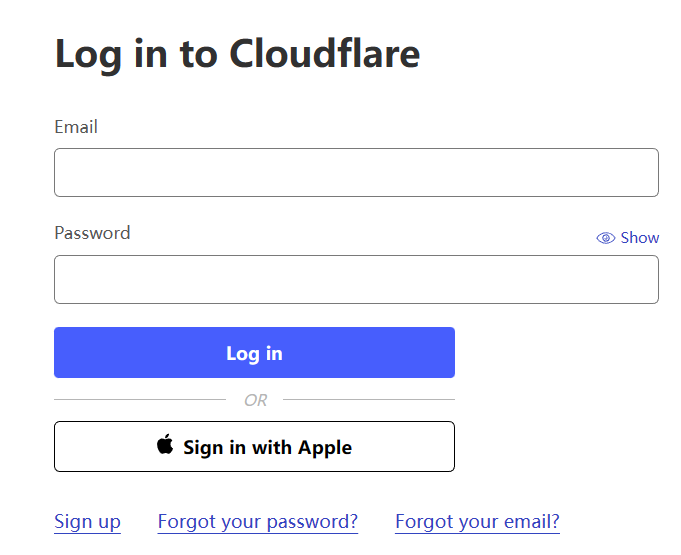Click the Apple logo icon
The height and width of the screenshot is (555, 681).
click(165, 444)
